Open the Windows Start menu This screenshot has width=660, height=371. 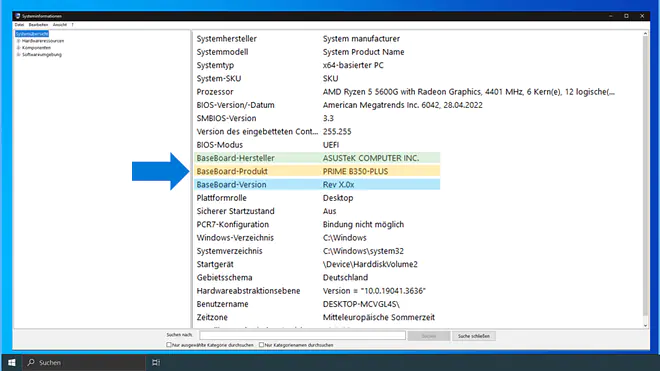click(x=12, y=362)
